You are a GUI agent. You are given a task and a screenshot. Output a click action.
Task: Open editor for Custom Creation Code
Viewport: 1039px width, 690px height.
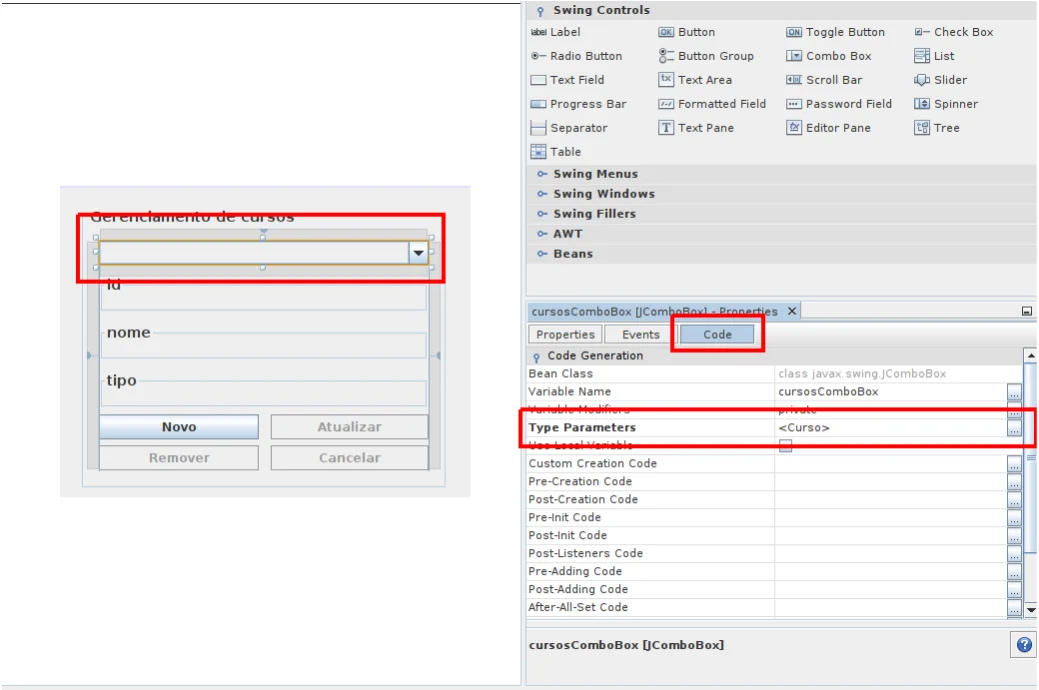click(1014, 464)
